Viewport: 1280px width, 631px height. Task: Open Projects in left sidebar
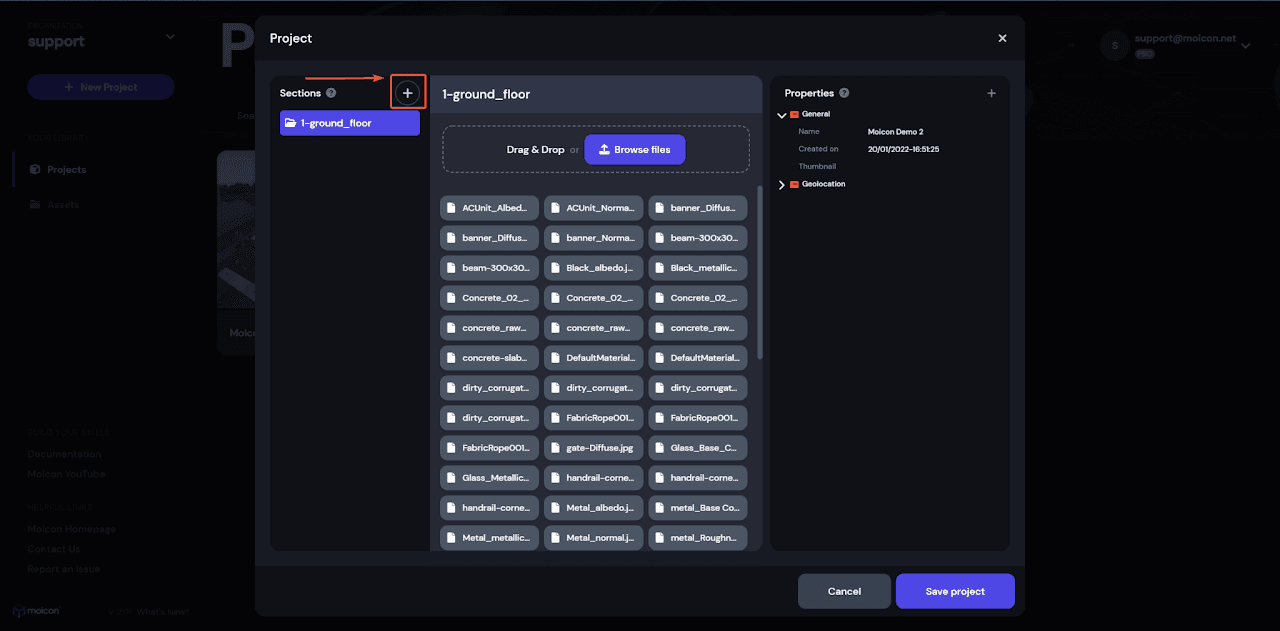pos(66,170)
